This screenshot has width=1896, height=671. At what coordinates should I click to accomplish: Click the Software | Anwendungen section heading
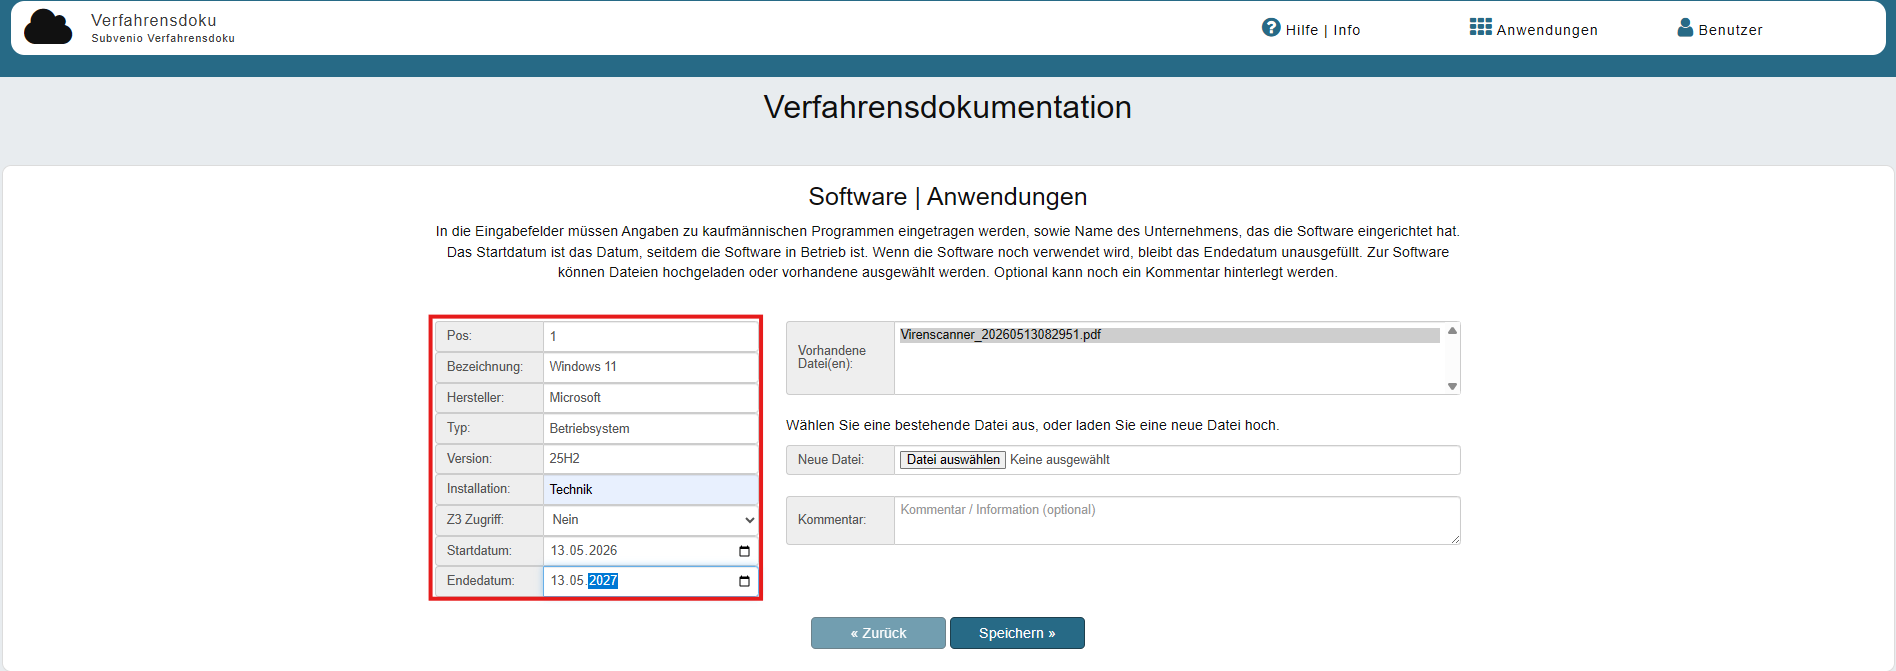[x=948, y=197]
